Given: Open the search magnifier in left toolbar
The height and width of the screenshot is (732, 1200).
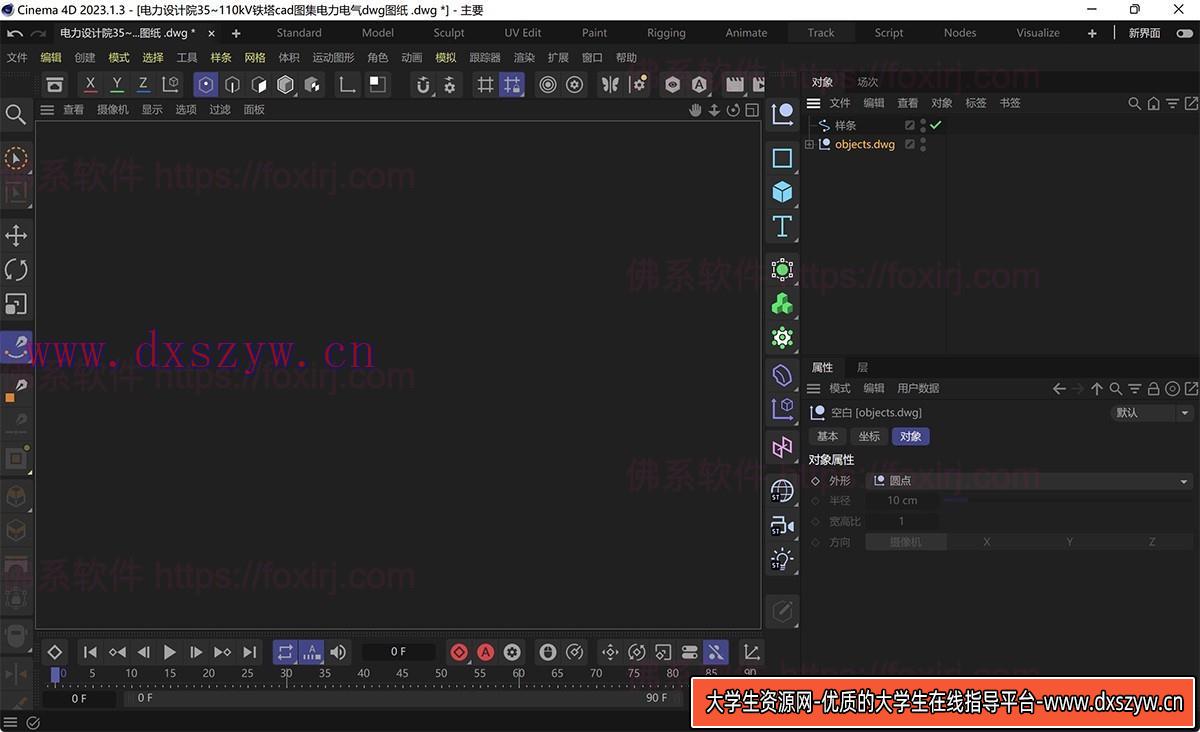Looking at the screenshot, I should tap(16, 115).
